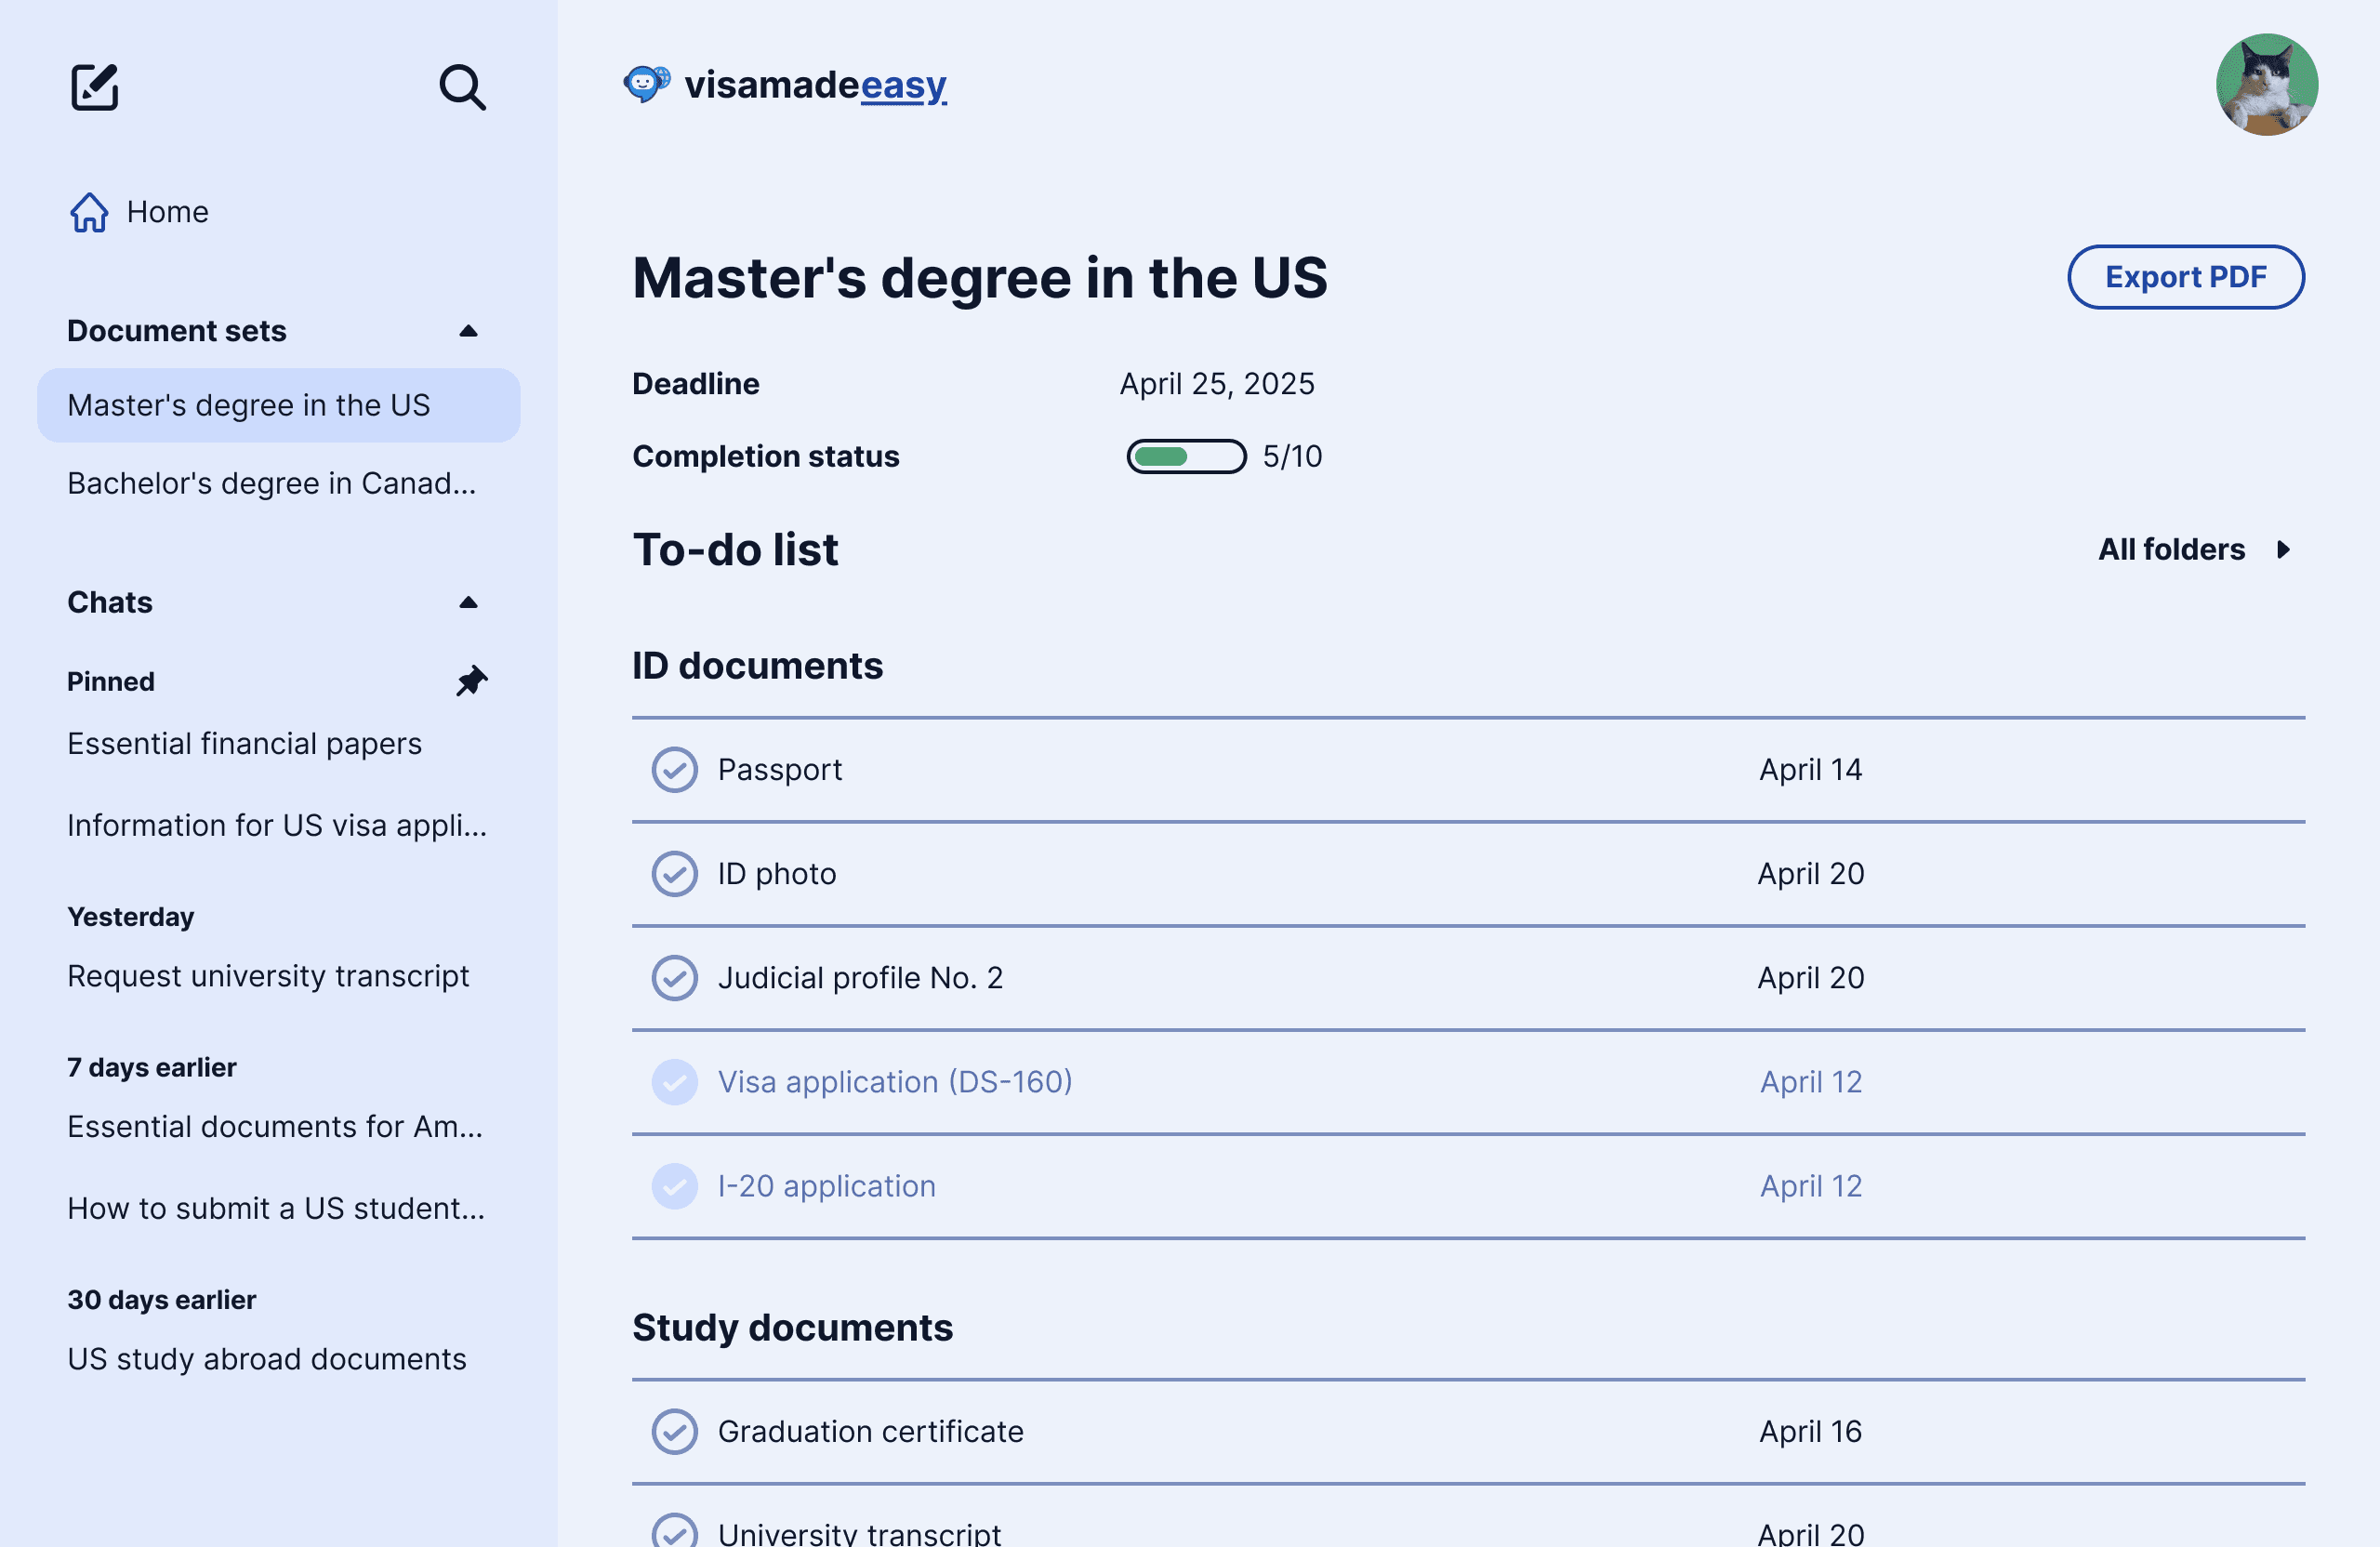Mark ID photo as complete
Screen dimensions: 2380x1547
[x=675, y=874]
